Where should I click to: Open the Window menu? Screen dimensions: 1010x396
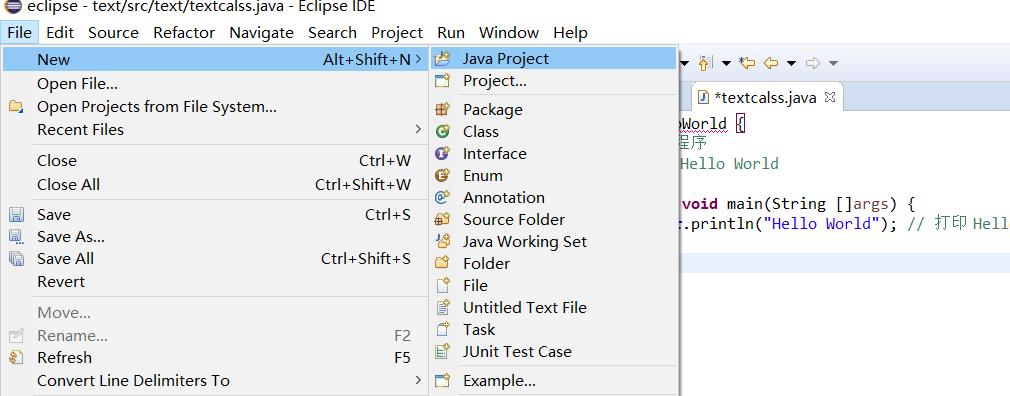click(509, 32)
